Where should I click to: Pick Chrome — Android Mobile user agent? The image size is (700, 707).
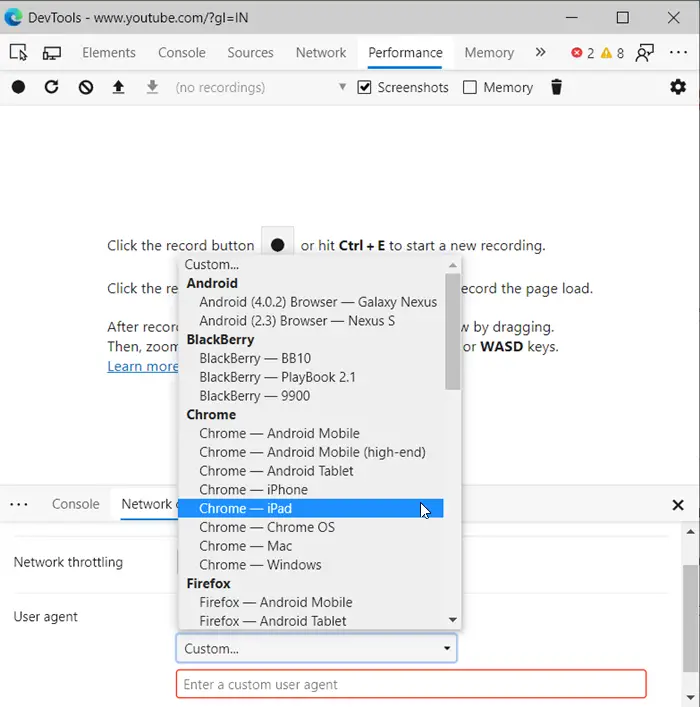coord(311,433)
